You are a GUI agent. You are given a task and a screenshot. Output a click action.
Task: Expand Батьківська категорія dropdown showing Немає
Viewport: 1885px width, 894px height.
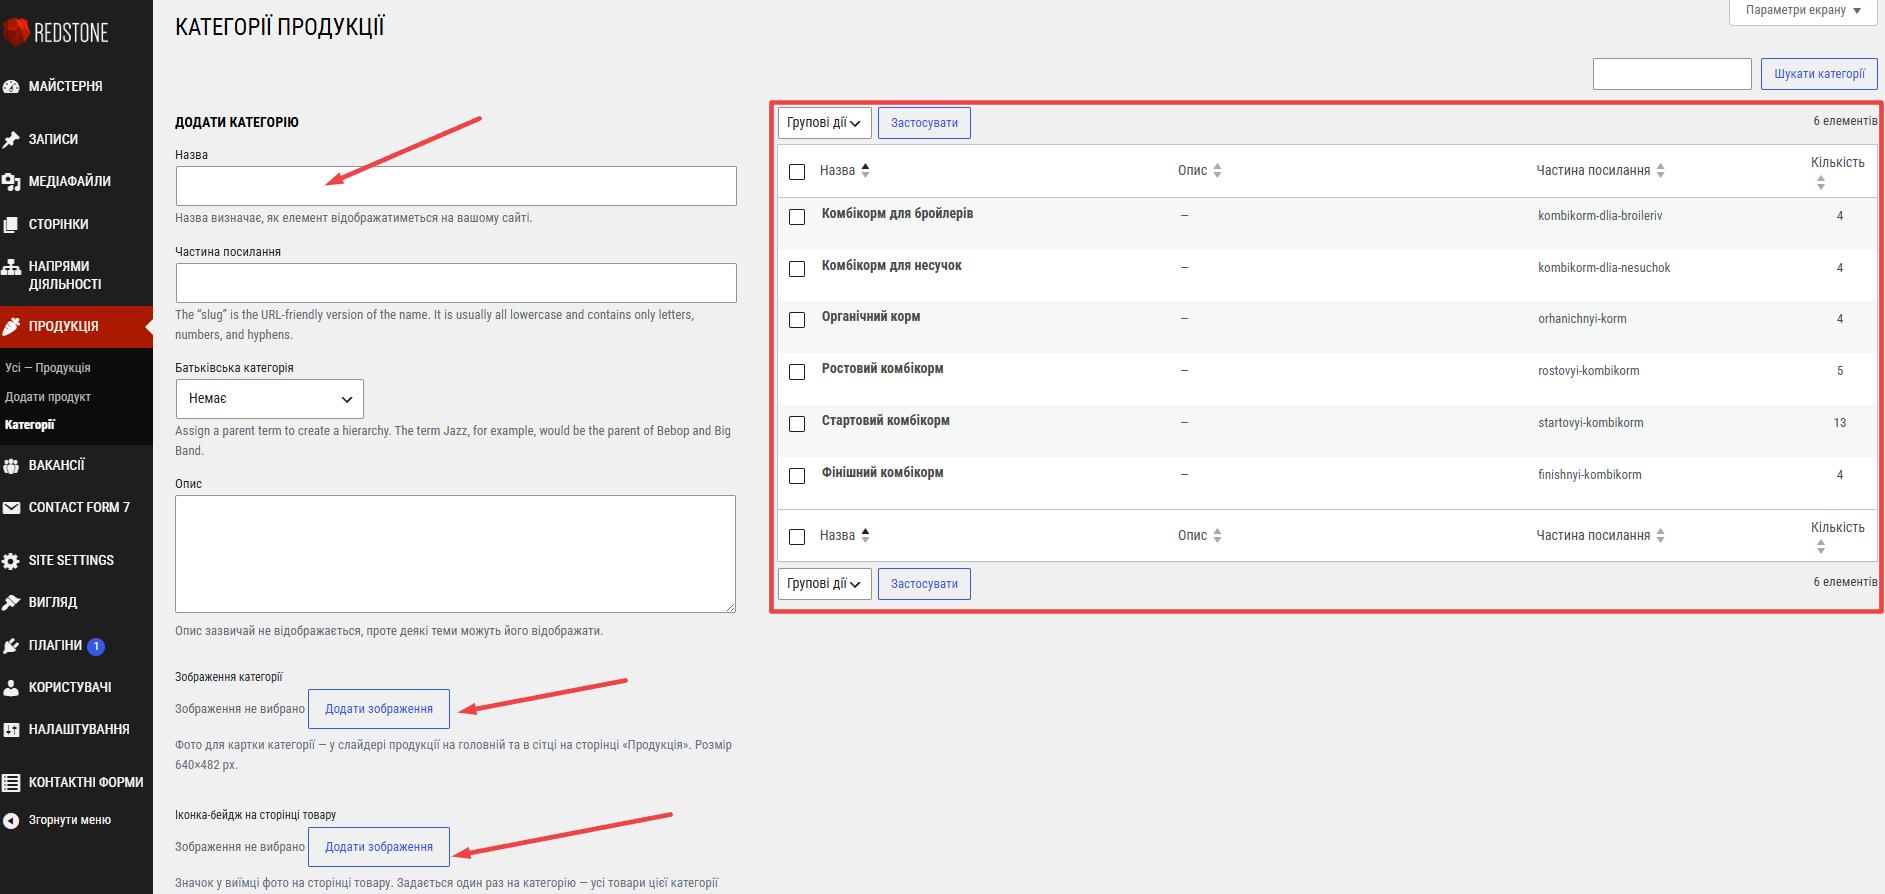(270, 399)
